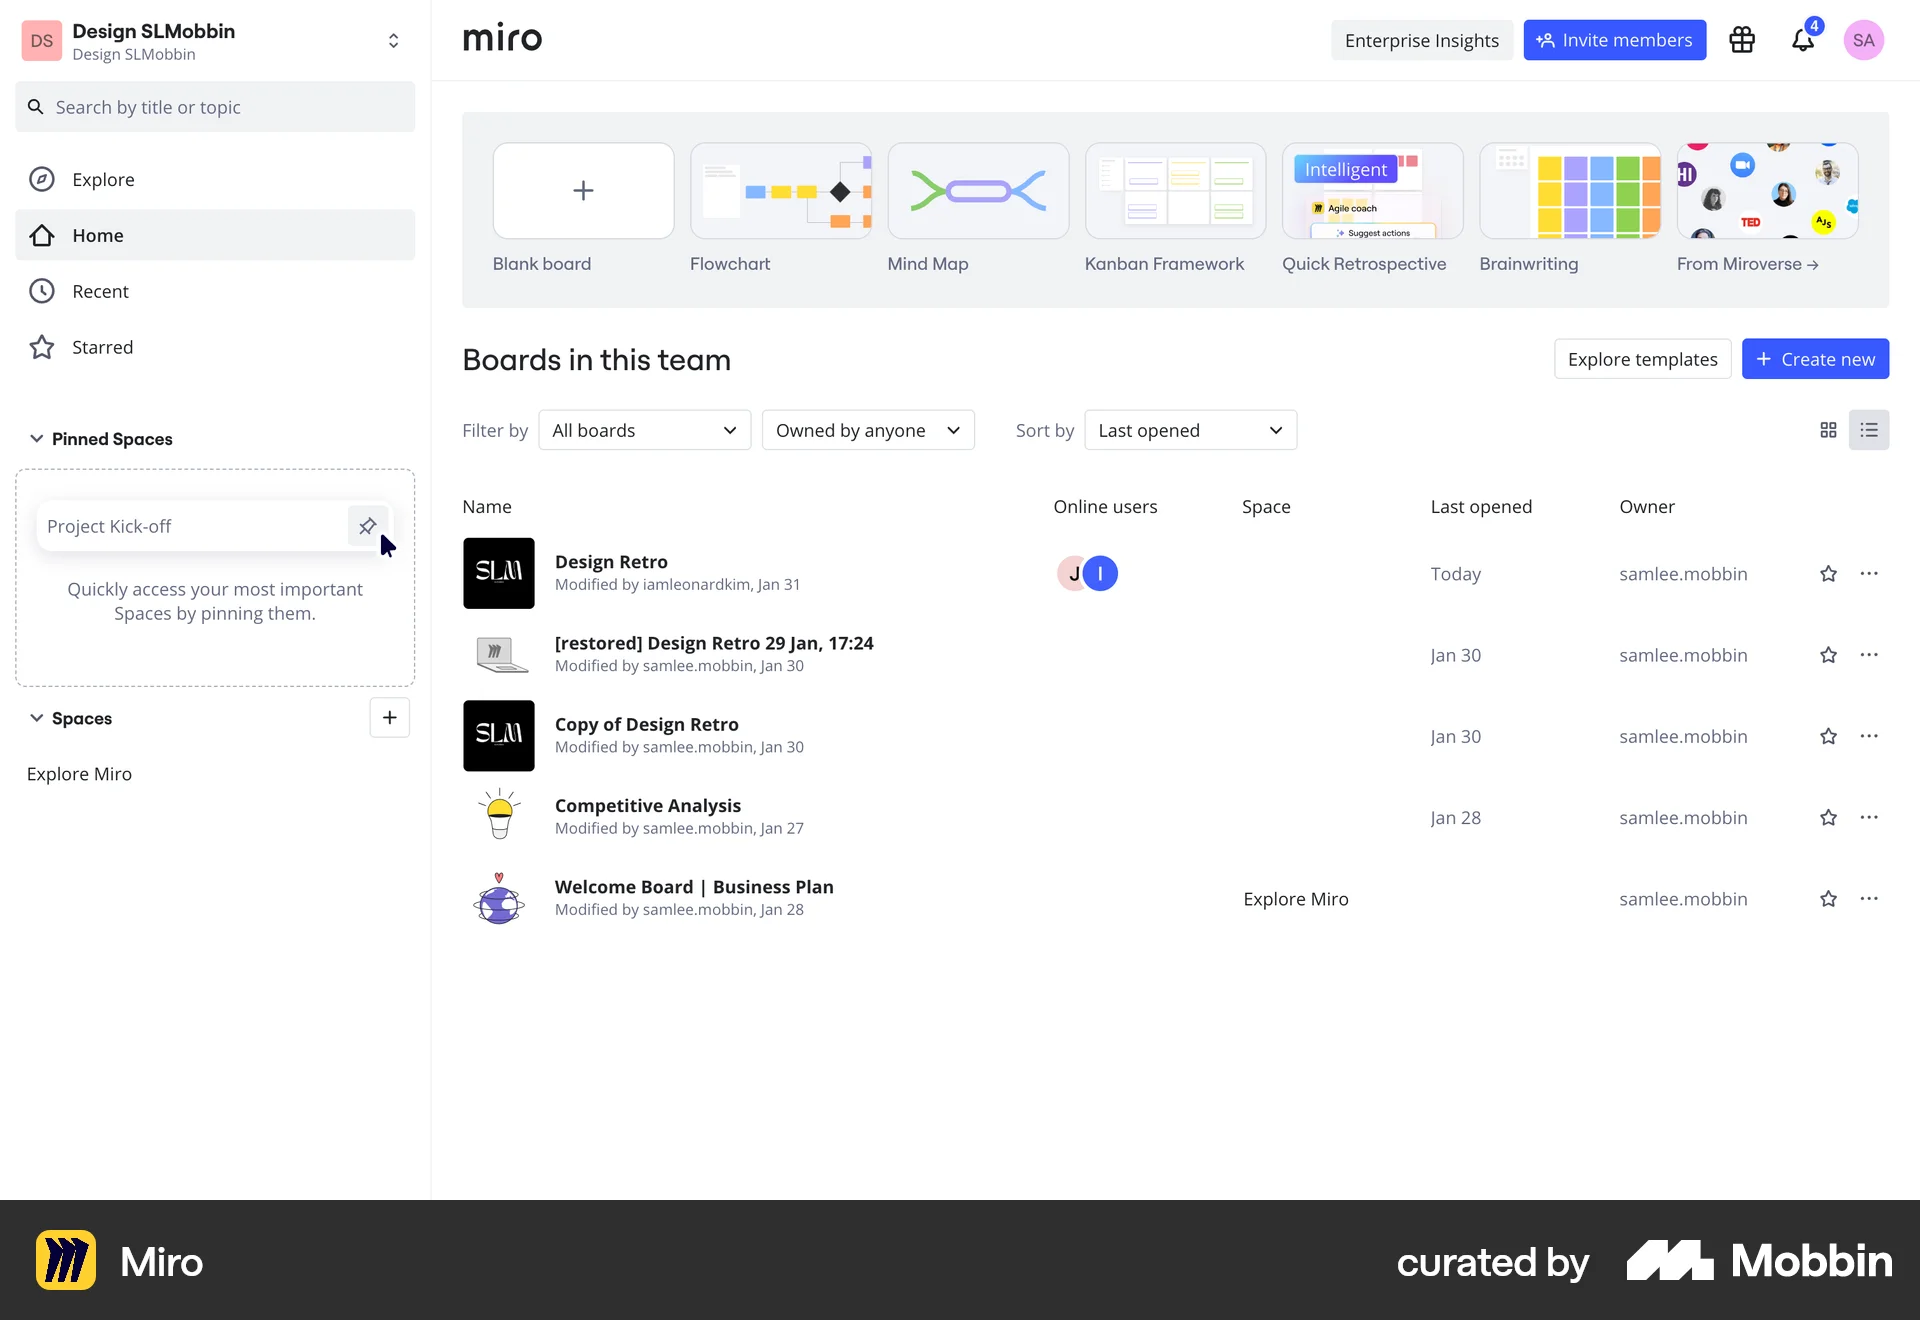This screenshot has width=1920, height=1320.
Task: Select Starred in the sidebar
Action: [x=102, y=347]
